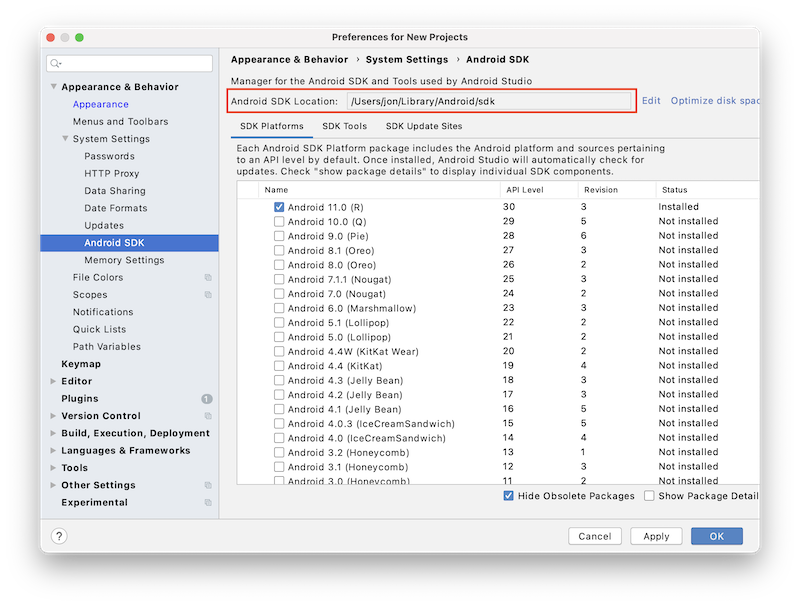This screenshot has width=800, height=606.
Task: Open Menus and Toolbars settings
Action: pos(120,121)
